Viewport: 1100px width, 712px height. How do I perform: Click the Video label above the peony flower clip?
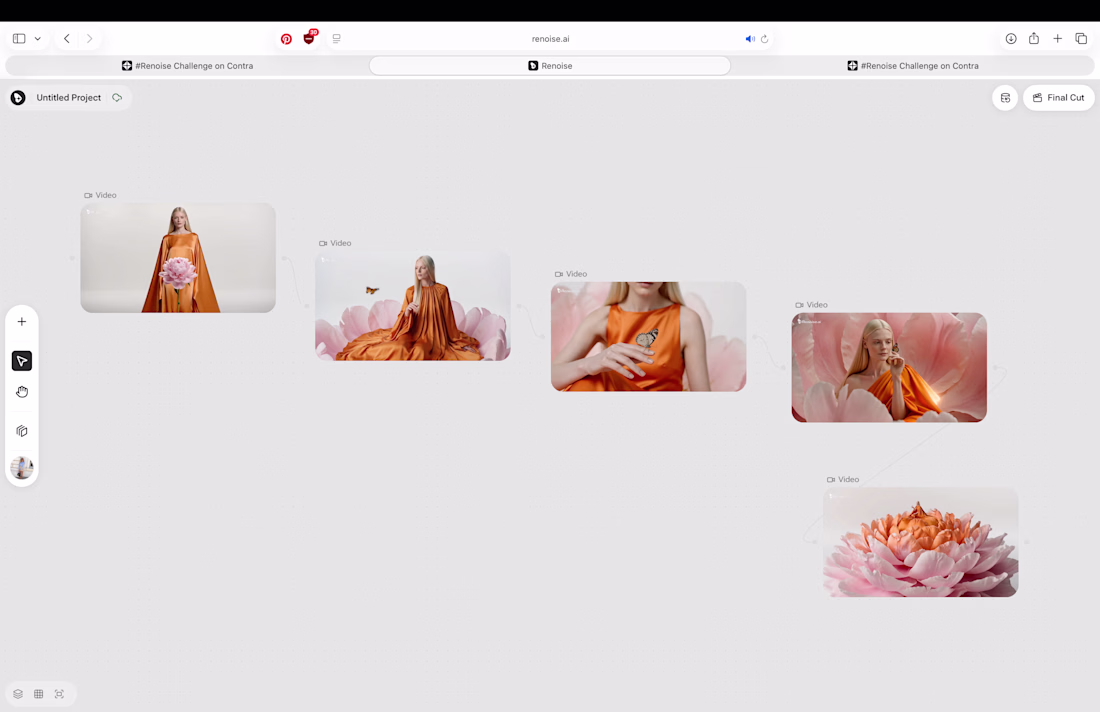coord(843,480)
